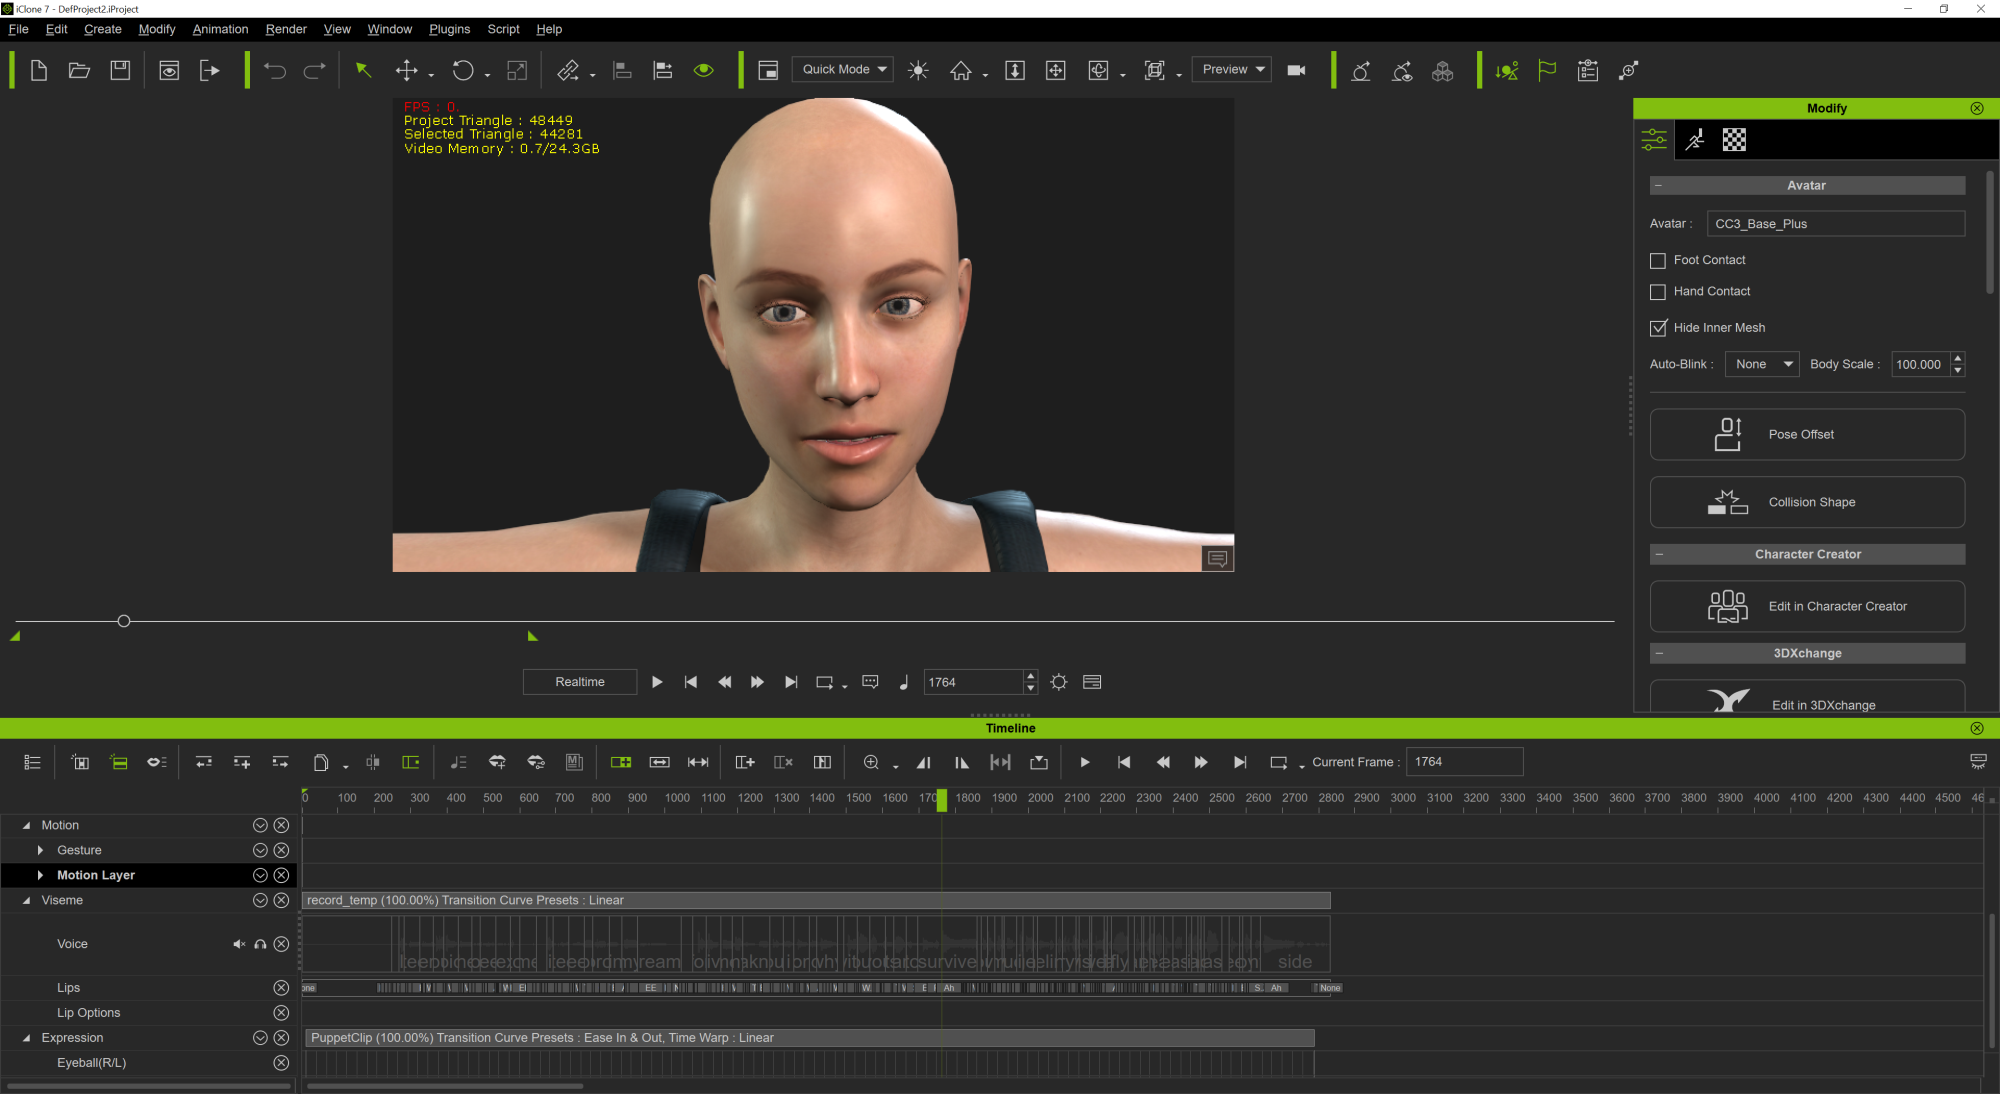Click Edit in 3DXchange button

1807,697
